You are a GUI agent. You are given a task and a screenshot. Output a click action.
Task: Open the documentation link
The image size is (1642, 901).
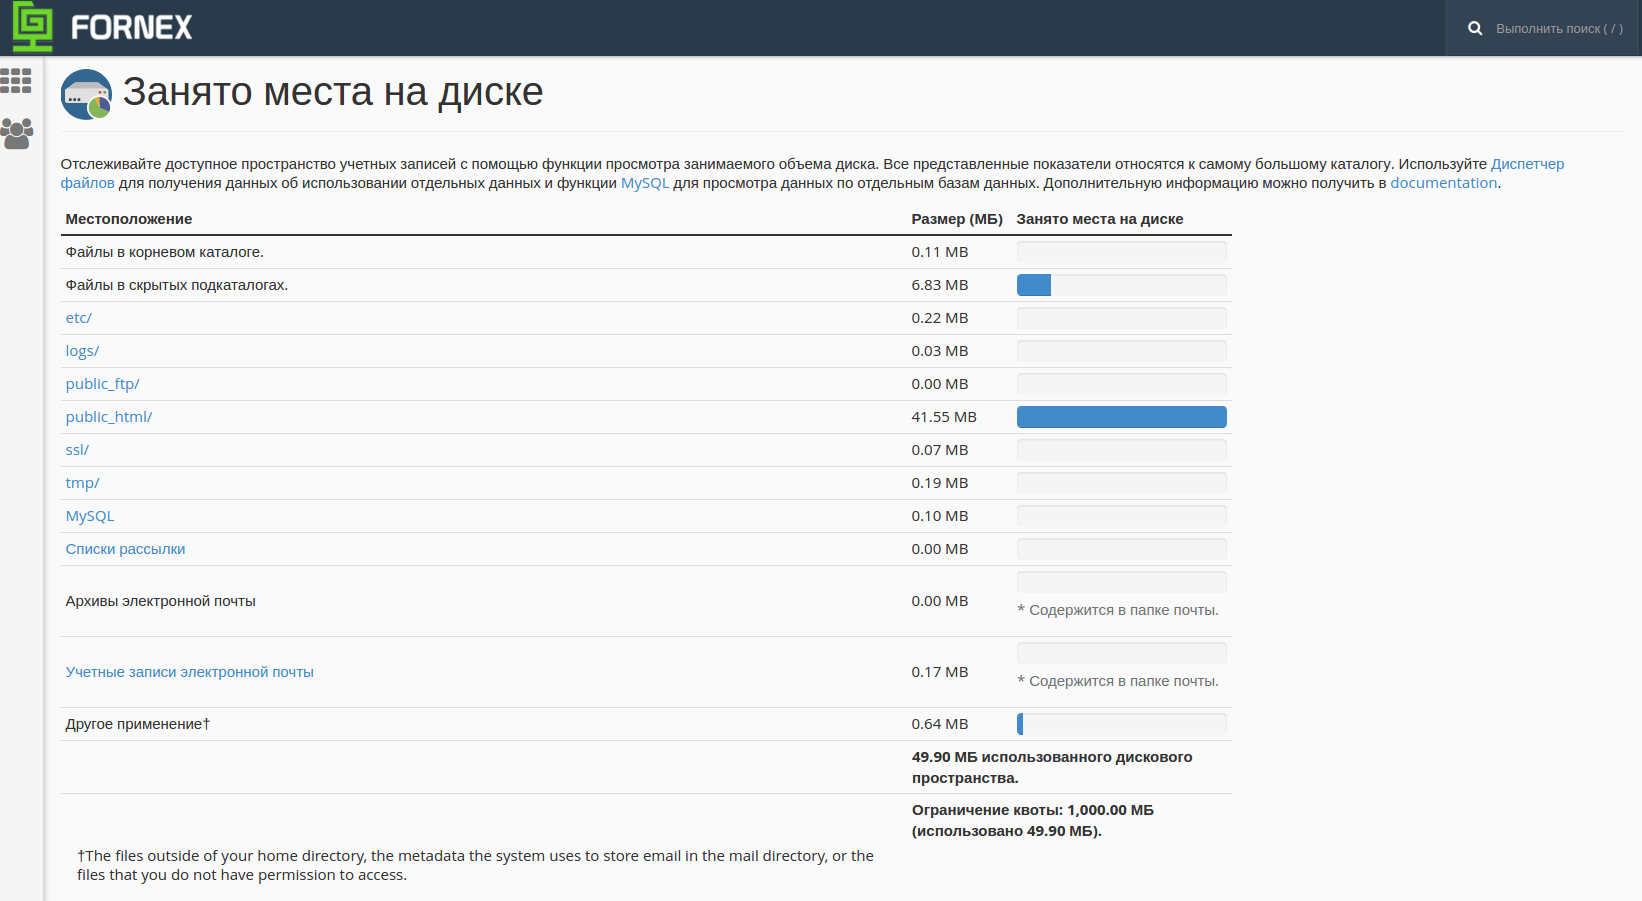pyautogui.click(x=1443, y=183)
